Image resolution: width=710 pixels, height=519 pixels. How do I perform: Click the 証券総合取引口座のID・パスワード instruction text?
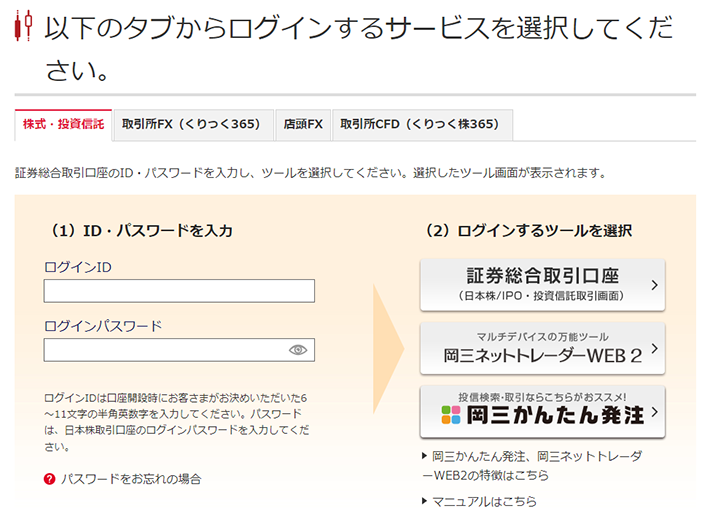311,173
